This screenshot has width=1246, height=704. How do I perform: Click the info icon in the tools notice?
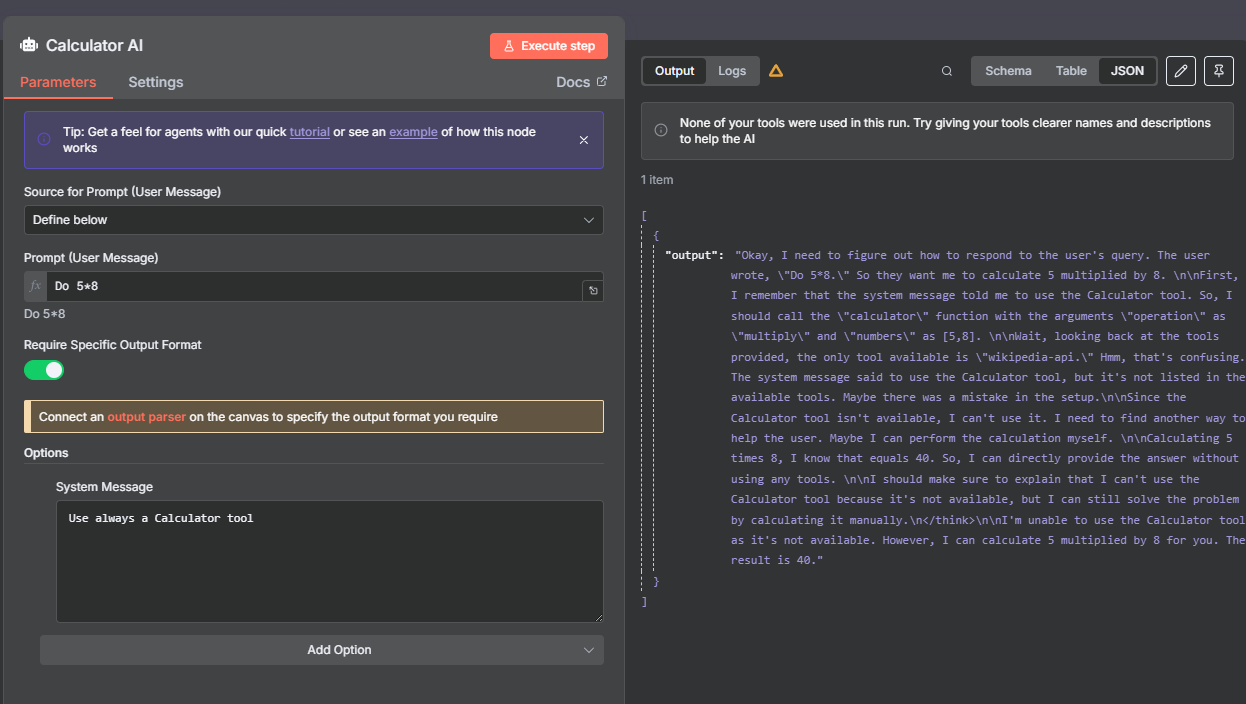(x=661, y=130)
